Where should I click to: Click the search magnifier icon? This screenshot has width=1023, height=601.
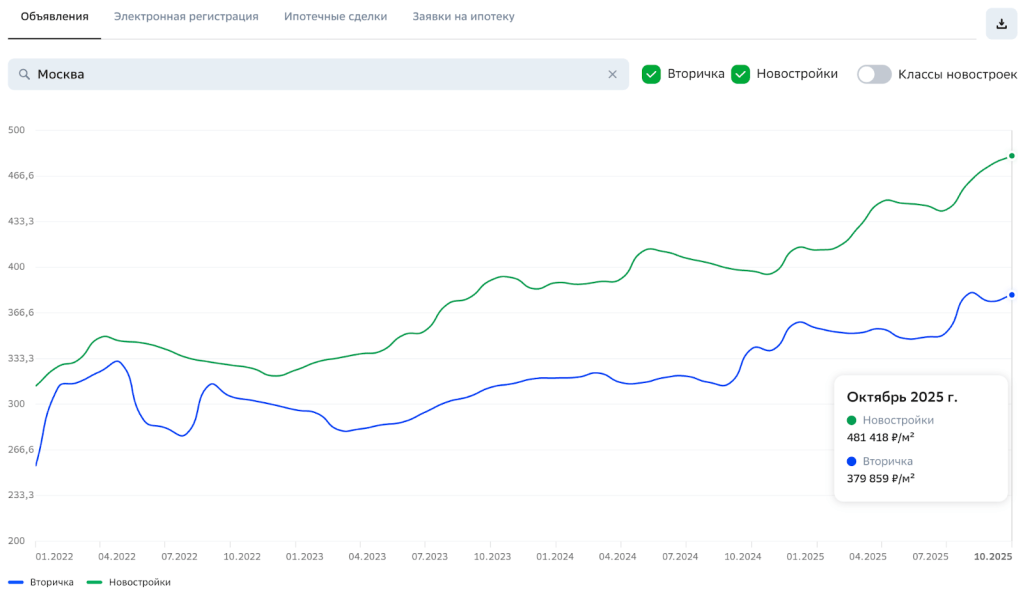tap(24, 74)
